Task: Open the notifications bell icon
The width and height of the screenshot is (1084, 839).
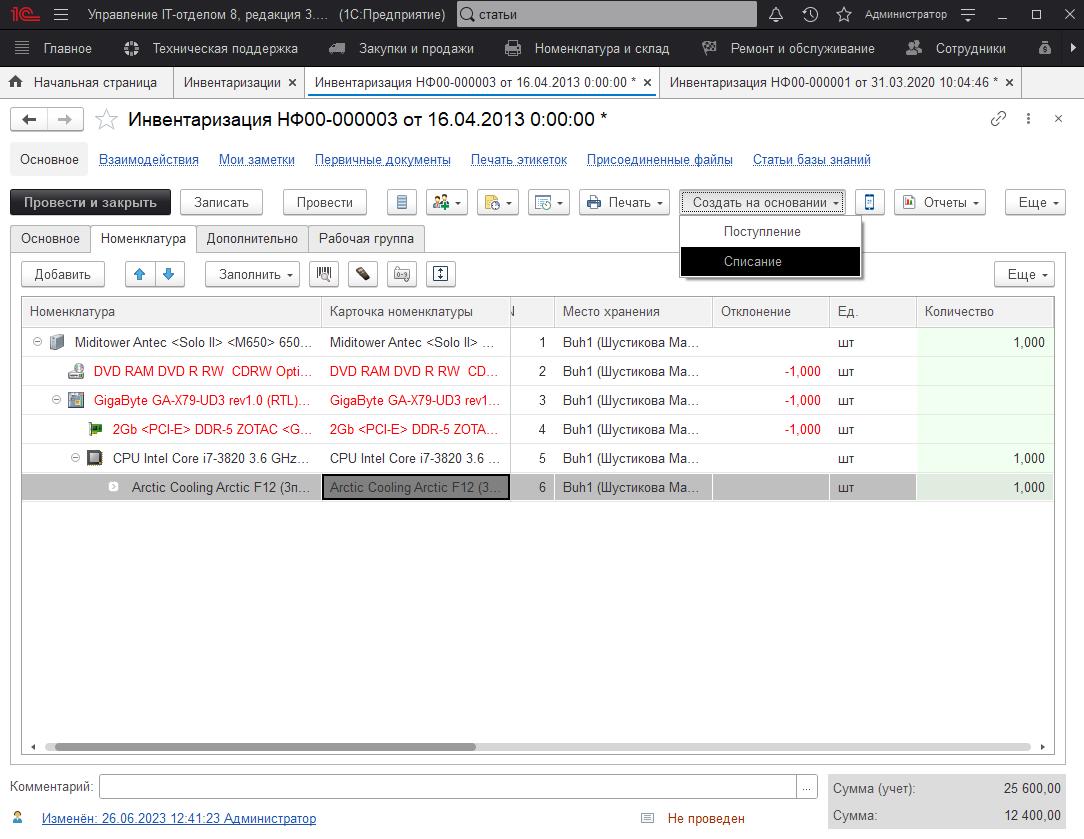Action: [776, 15]
